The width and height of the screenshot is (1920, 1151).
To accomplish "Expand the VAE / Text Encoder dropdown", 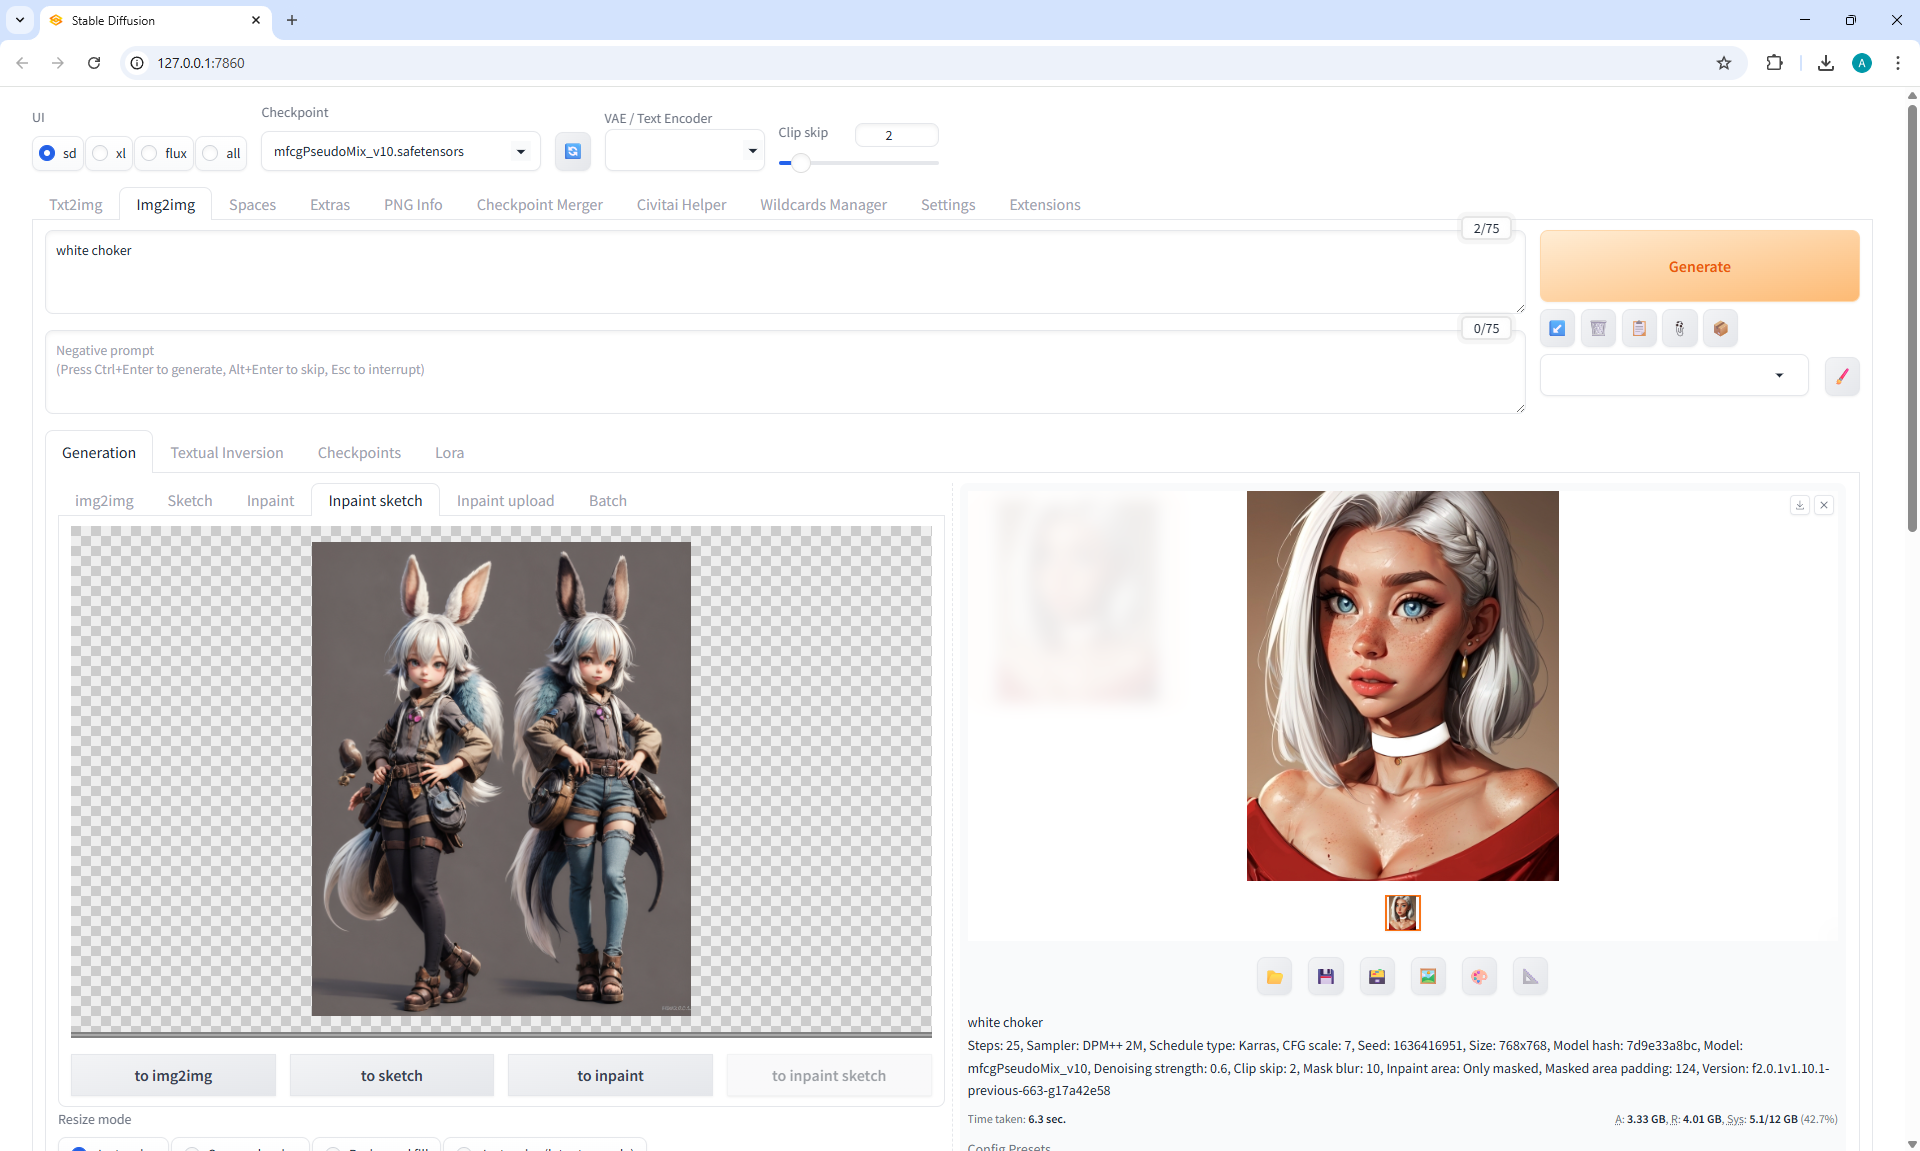I will (684, 151).
